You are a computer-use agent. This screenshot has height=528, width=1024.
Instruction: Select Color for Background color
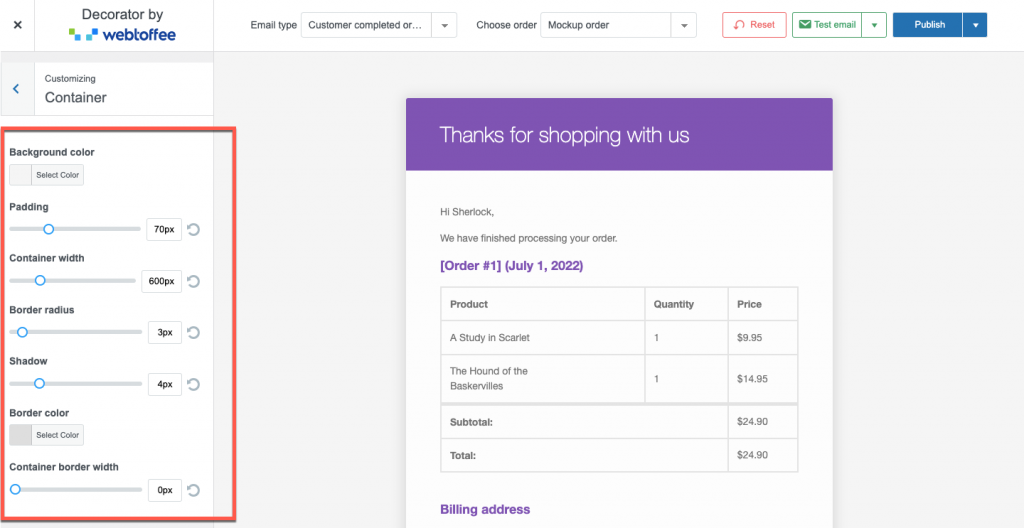tap(57, 175)
